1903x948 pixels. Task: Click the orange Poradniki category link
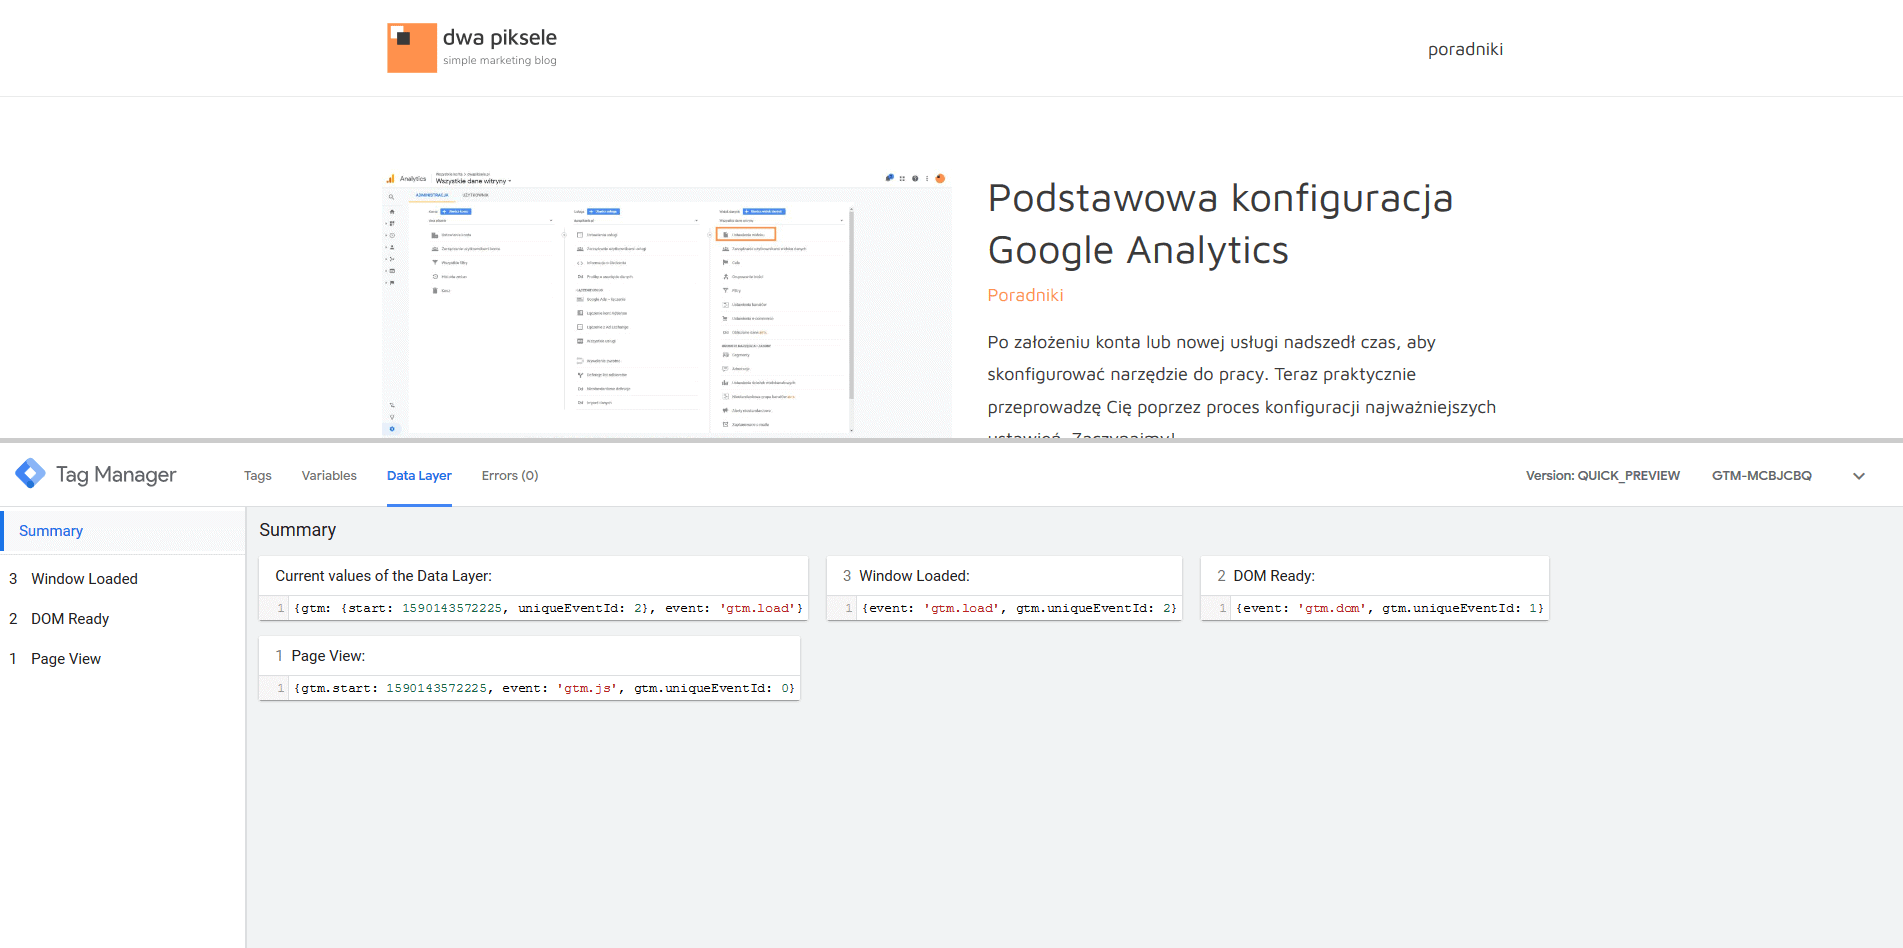pyautogui.click(x=1025, y=295)
